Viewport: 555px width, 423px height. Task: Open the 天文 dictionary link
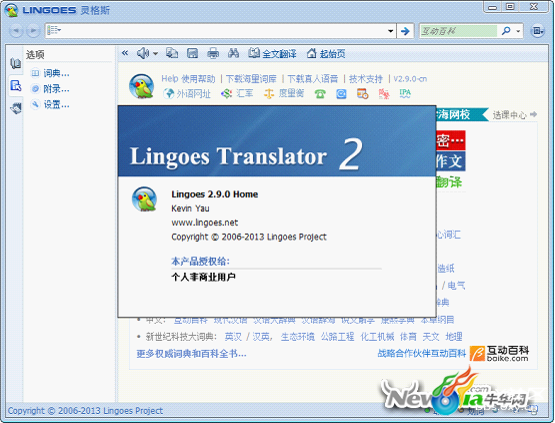tap(431, 337)
